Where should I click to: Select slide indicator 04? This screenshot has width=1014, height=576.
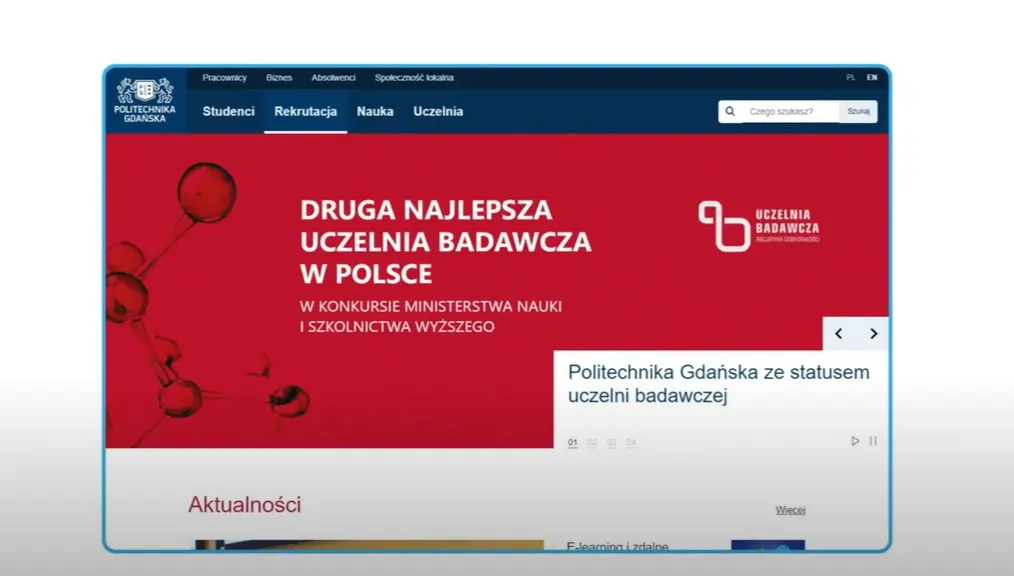click(631, 443)
